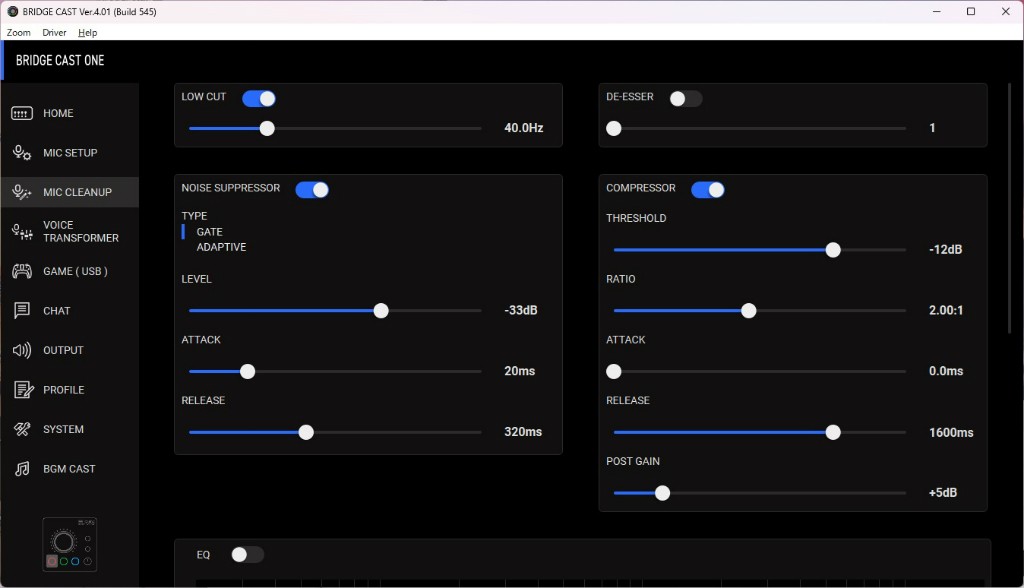Click the -33dB level value
1024x588 pixels.
point(520,310)
